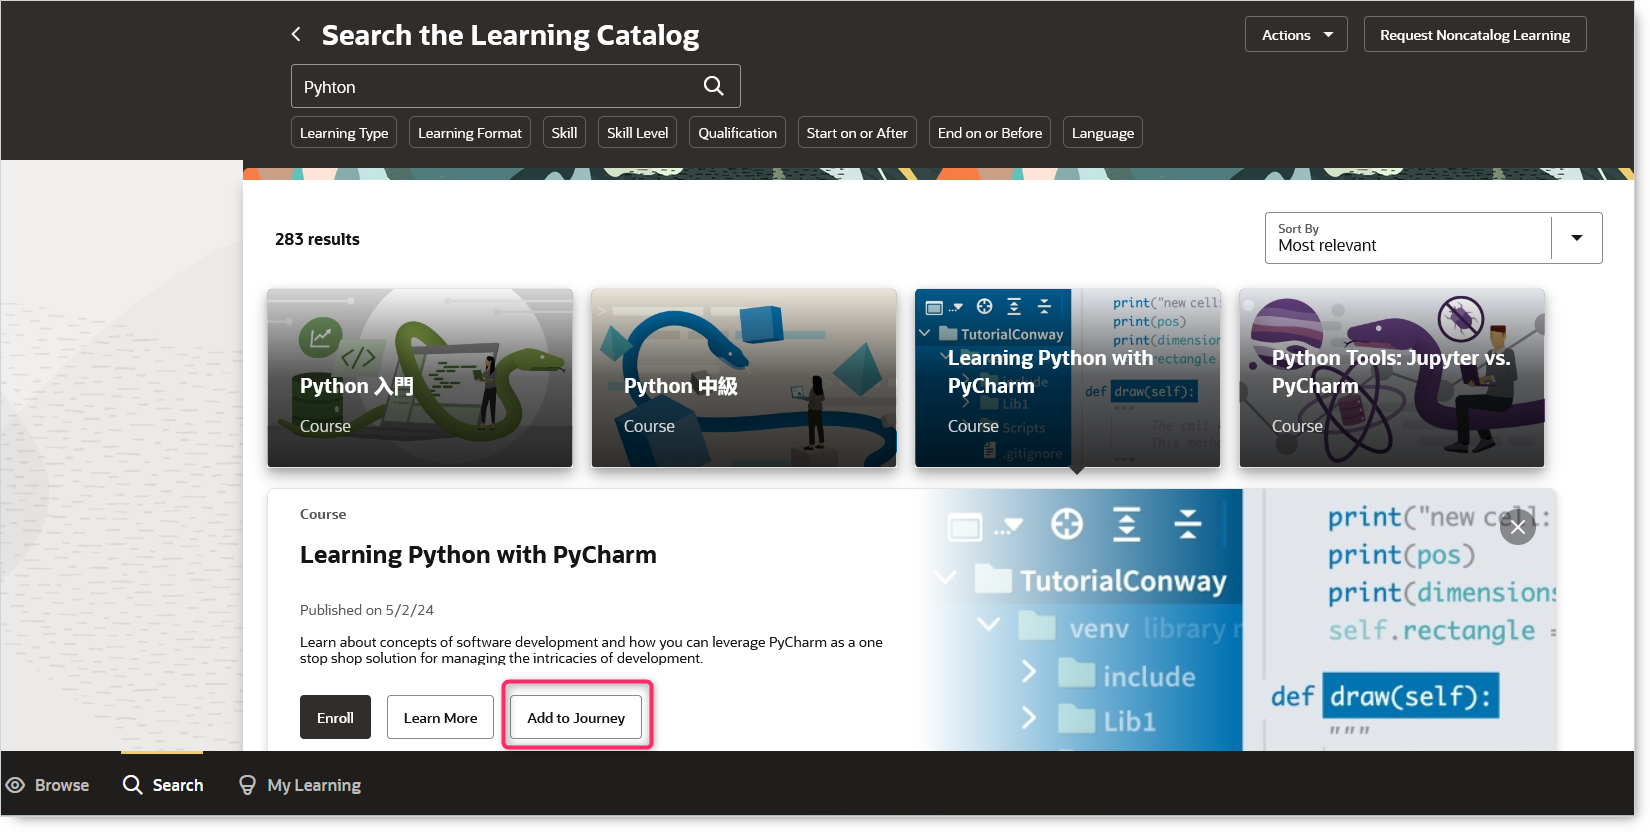Expand the Sort By dropdown

(1576, 238)
